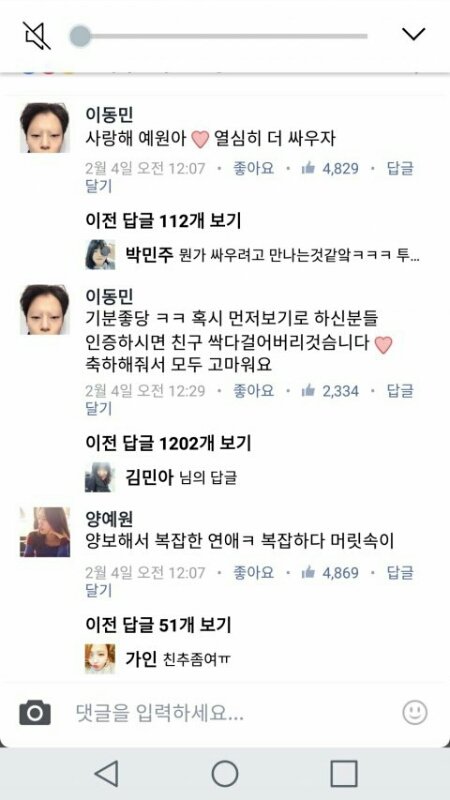Like 양예원's comment via 좋아요
This screenshot has width=450, height=800.
tap(253, 572)
